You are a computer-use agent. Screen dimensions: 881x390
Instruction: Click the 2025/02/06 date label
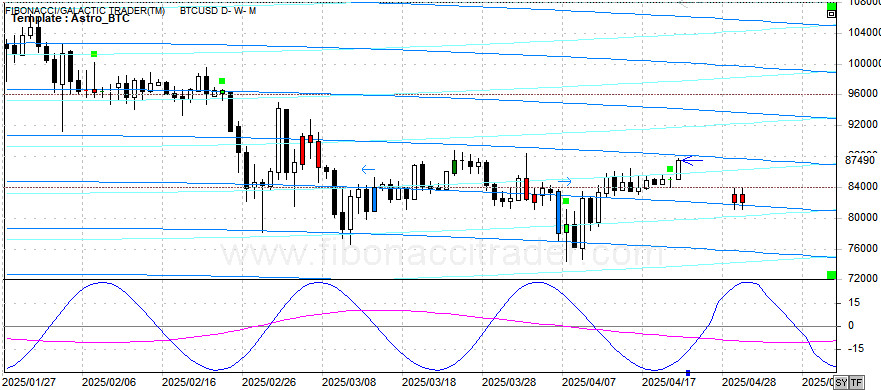(x=109, y=382)
